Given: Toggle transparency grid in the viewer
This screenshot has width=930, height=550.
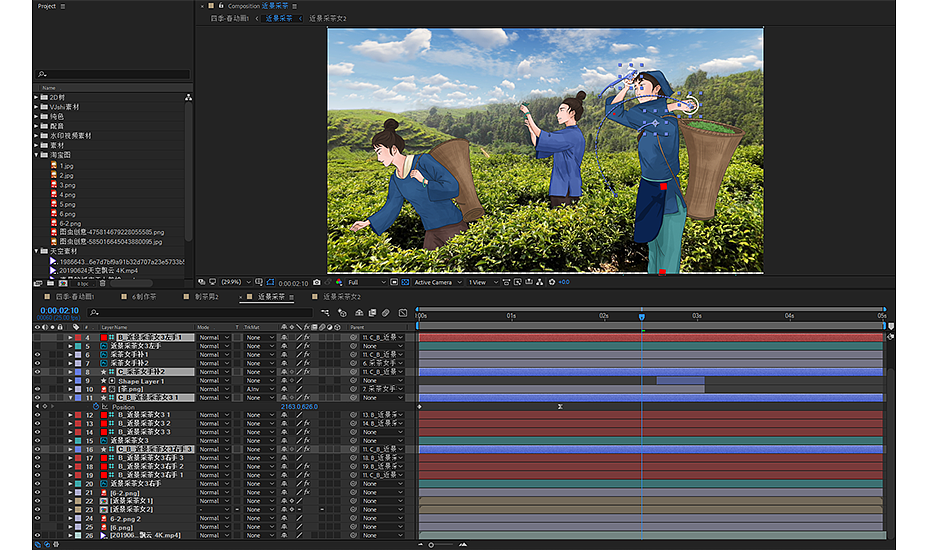Looking at the screenshot, I should (405, 282).
